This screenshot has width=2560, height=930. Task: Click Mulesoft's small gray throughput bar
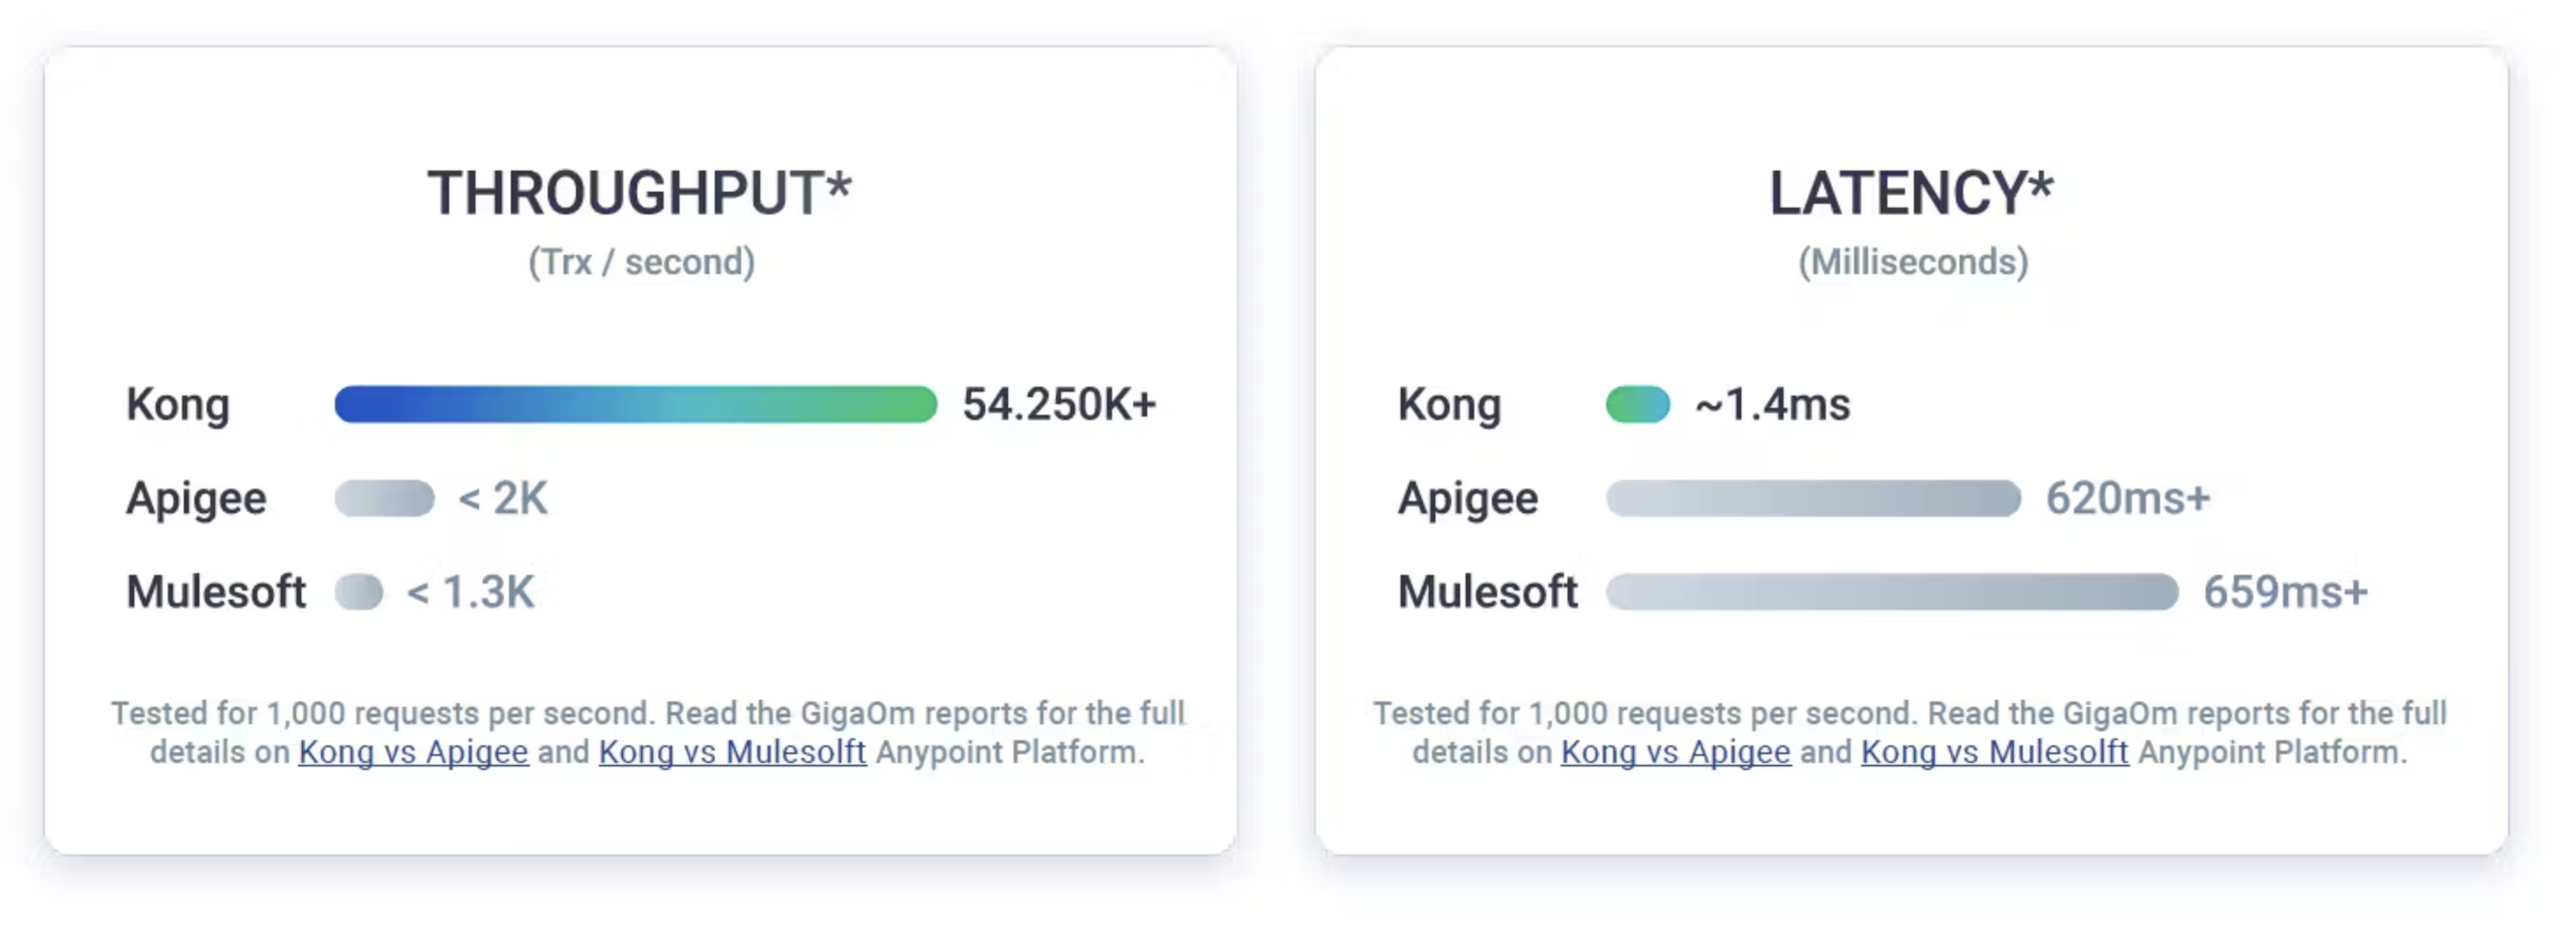(x=358, y=592)
